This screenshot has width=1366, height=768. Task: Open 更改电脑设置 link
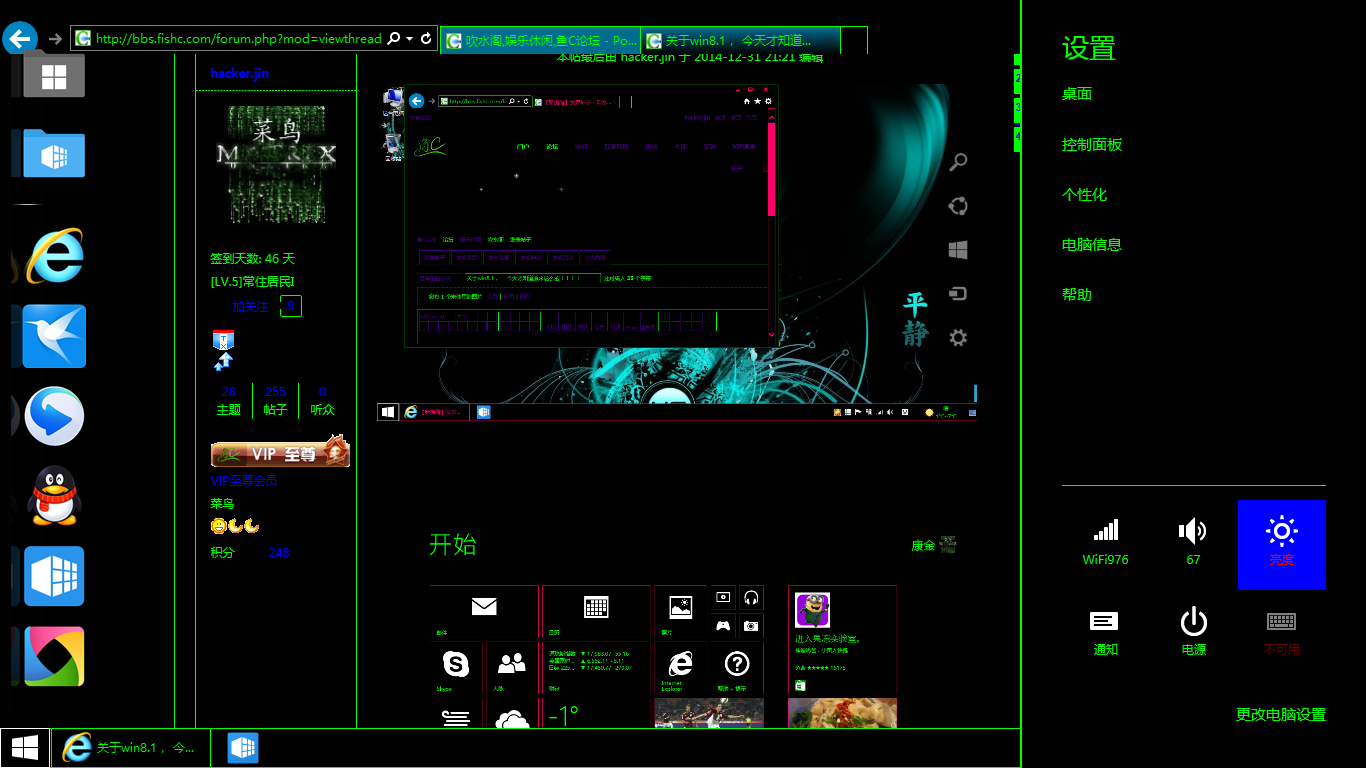(x=1281, y=714)
